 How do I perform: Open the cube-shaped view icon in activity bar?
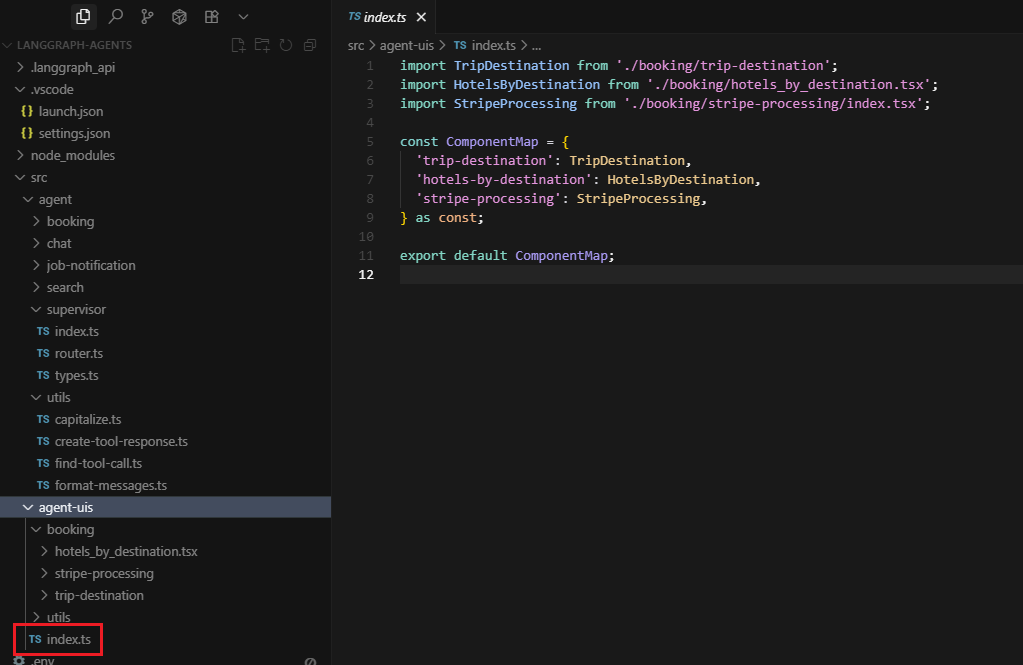(x=179, y=17)
